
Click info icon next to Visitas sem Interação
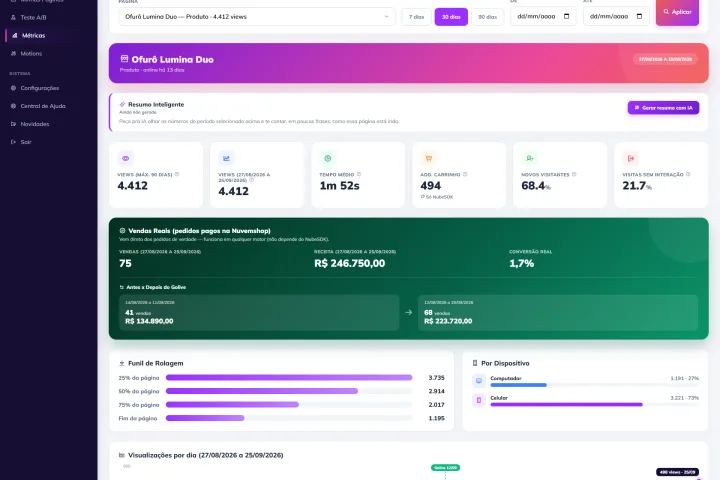point(688,175)
